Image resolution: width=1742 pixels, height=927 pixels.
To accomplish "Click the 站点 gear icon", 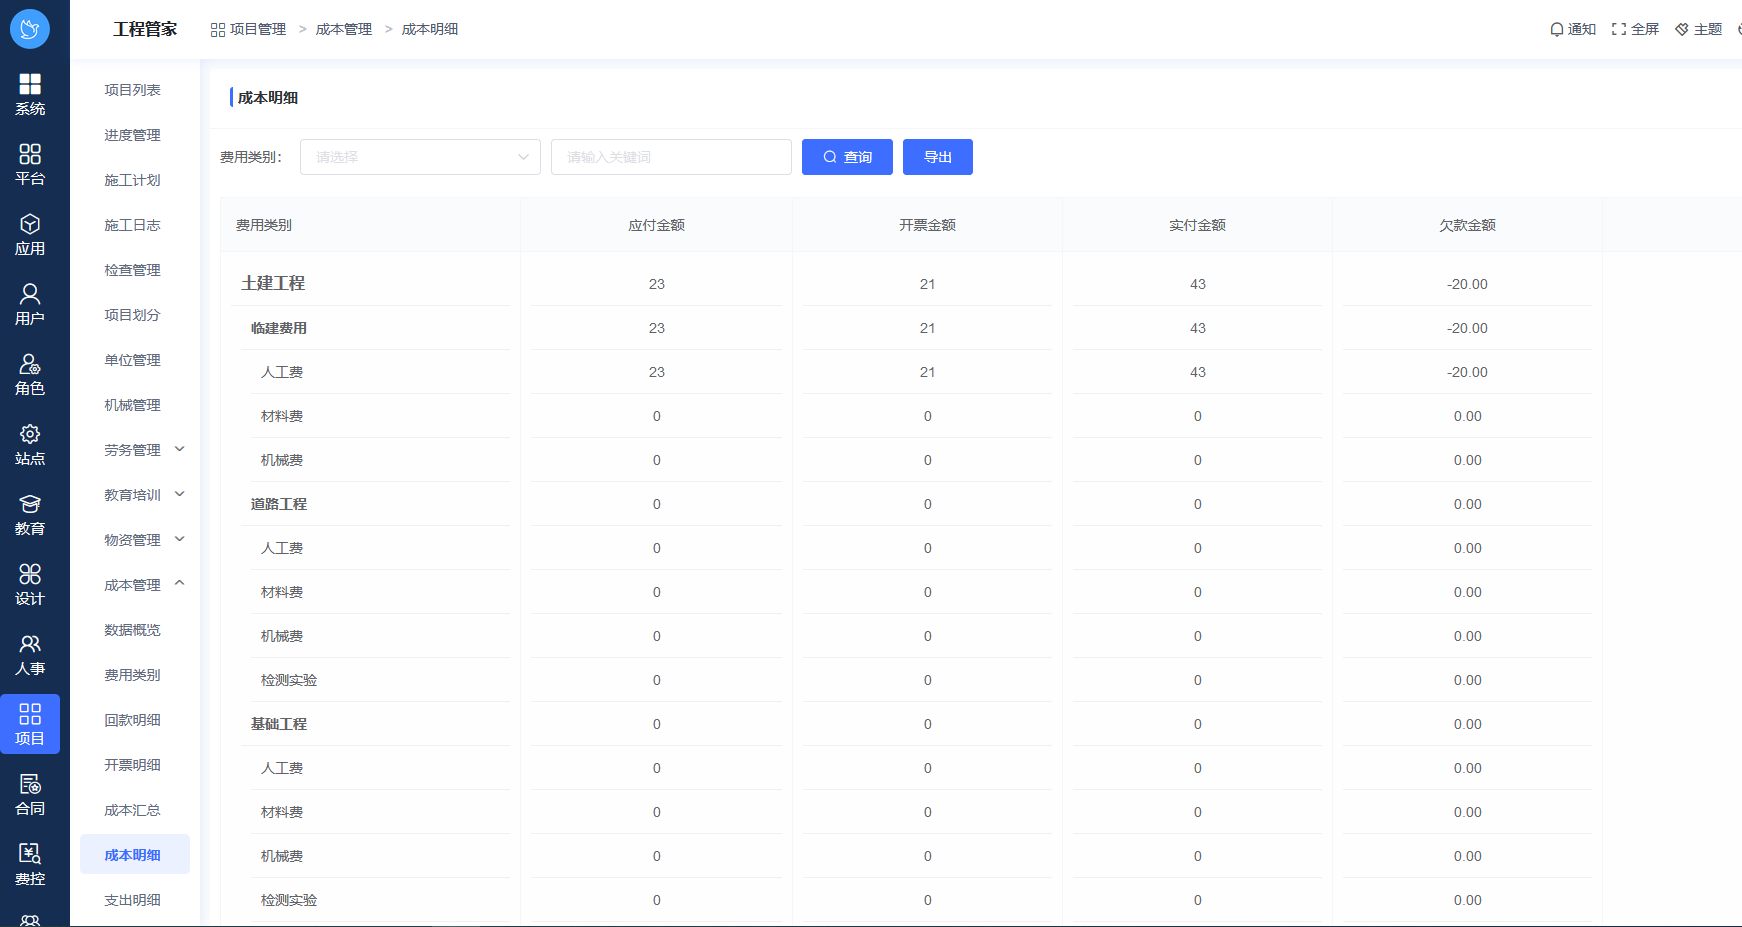I will click(x=30, y=435).
